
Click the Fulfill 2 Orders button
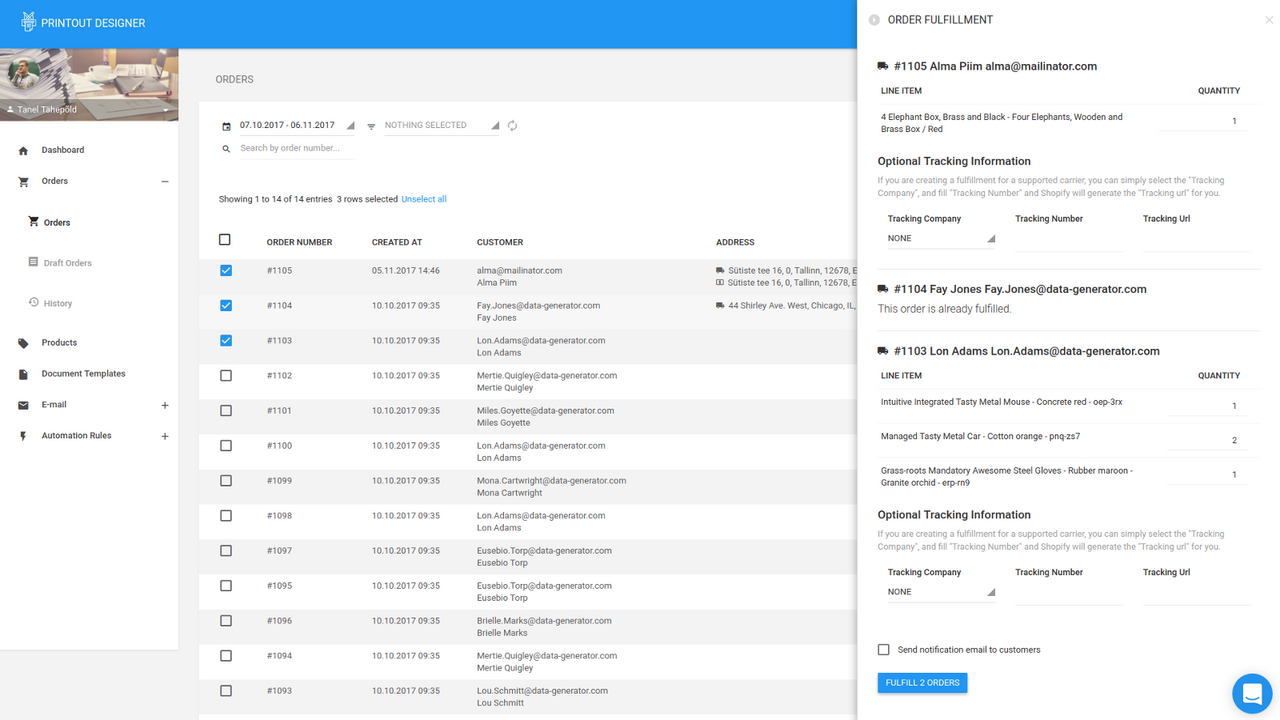point(922,683)
